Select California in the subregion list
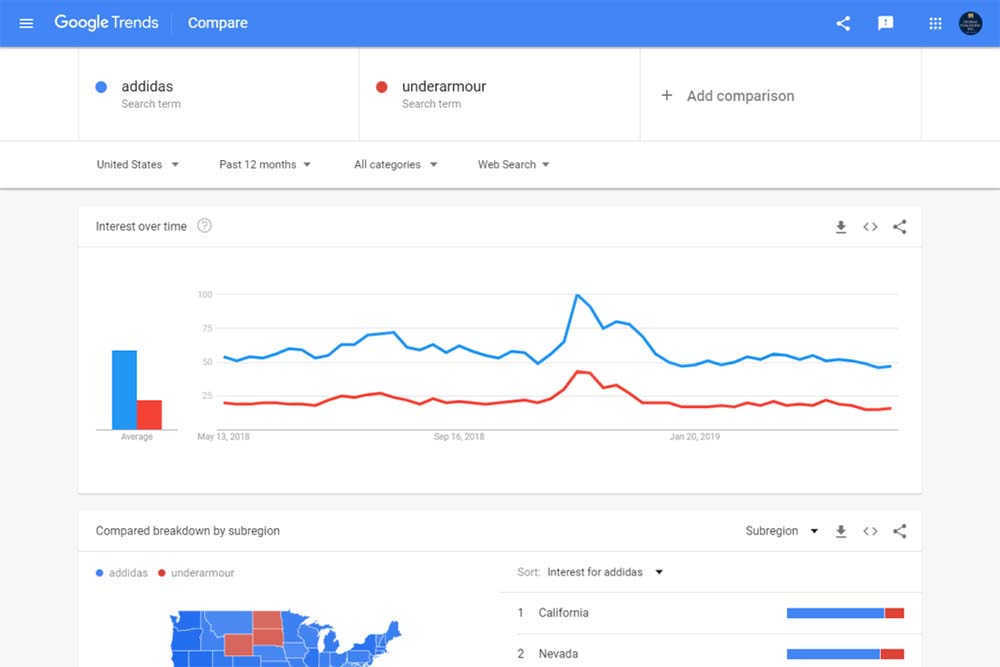Image resolution: width=1000 pixels, height=667 pixels. [710, 613]
